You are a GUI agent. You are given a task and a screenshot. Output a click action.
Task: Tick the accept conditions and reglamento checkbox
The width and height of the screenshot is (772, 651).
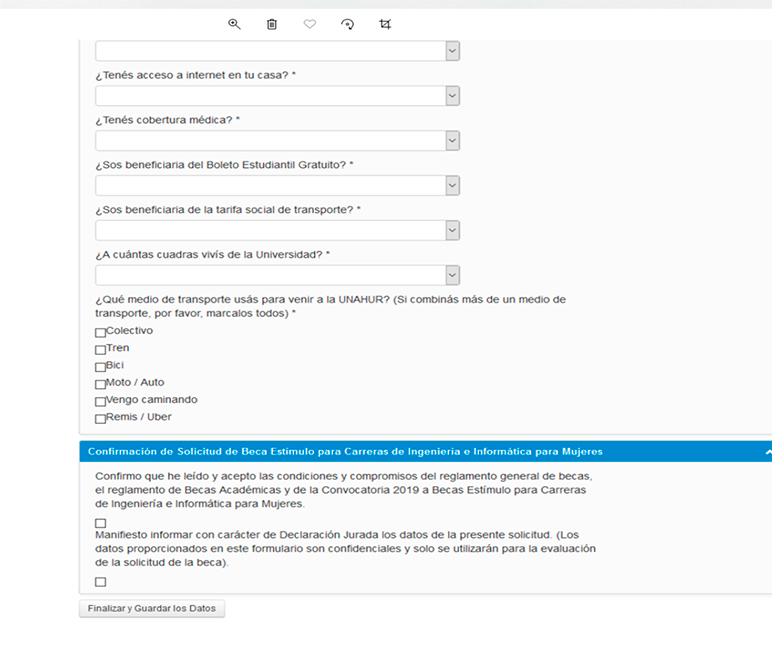[100, 523]
